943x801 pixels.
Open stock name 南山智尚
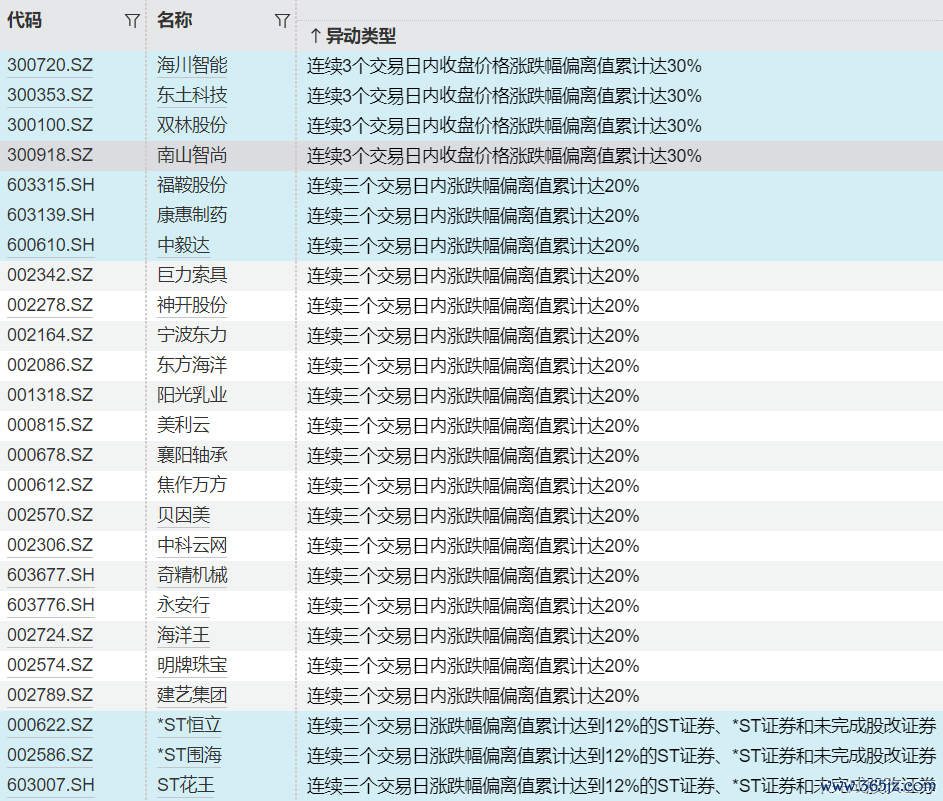(192, 155)
